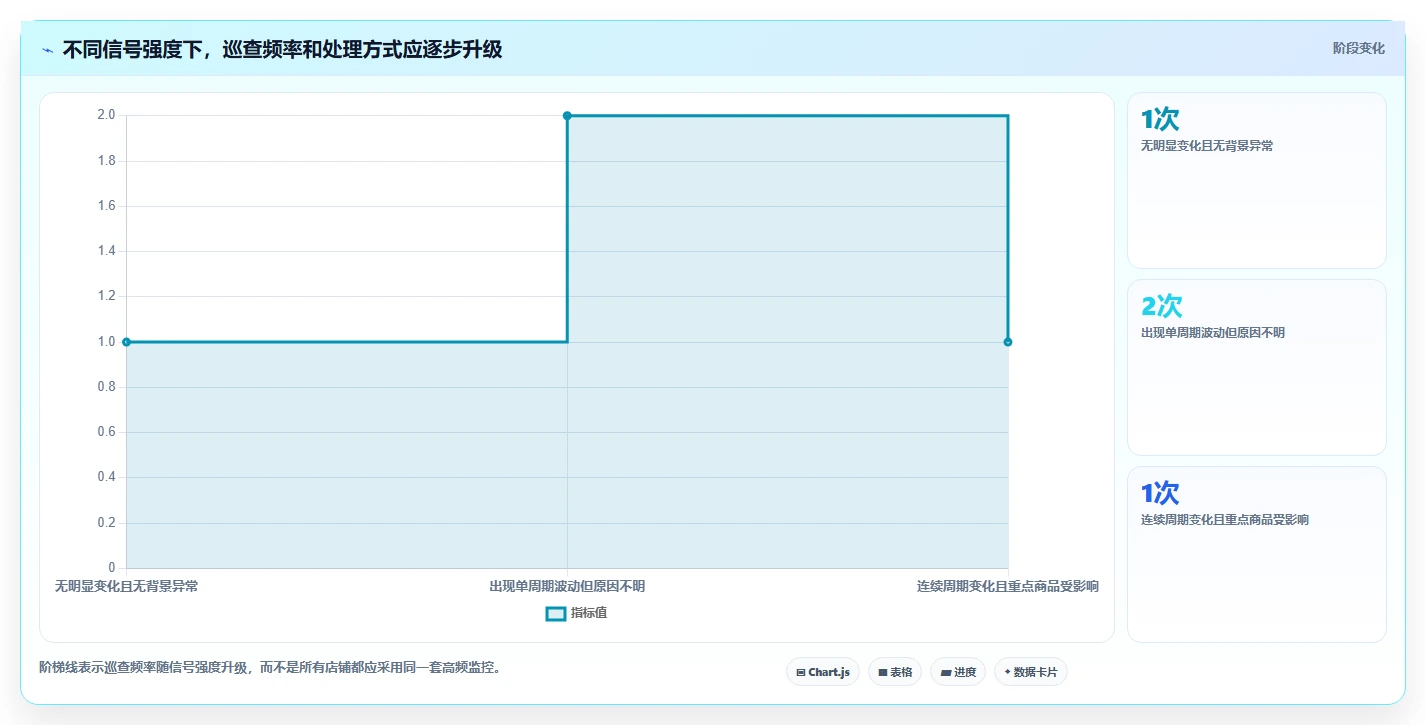The width and height of the screenshot is (1426, 725).
Task: Click the y-axis tick 0
Action: [112, 568]
